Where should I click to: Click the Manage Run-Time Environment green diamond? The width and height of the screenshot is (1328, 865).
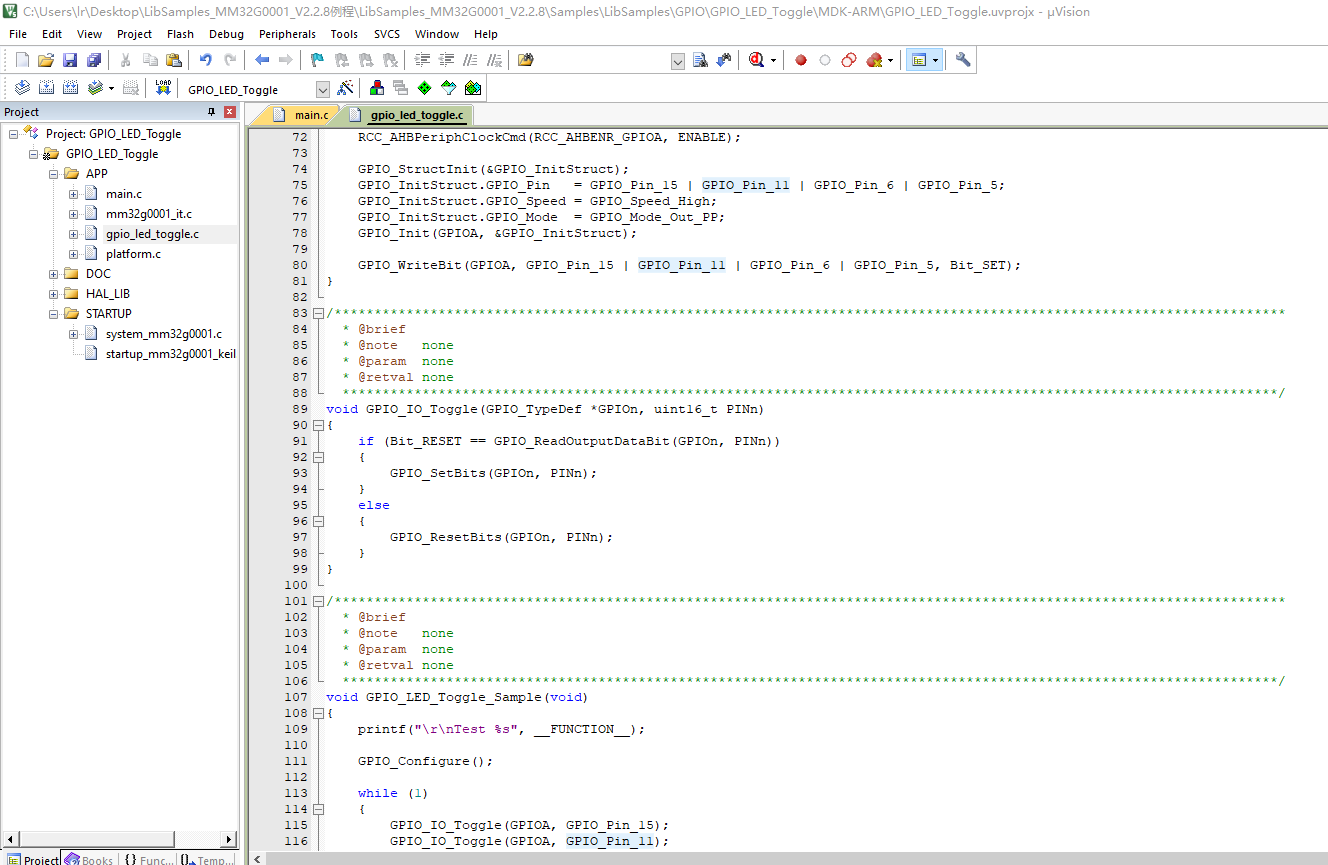[425, 88]
